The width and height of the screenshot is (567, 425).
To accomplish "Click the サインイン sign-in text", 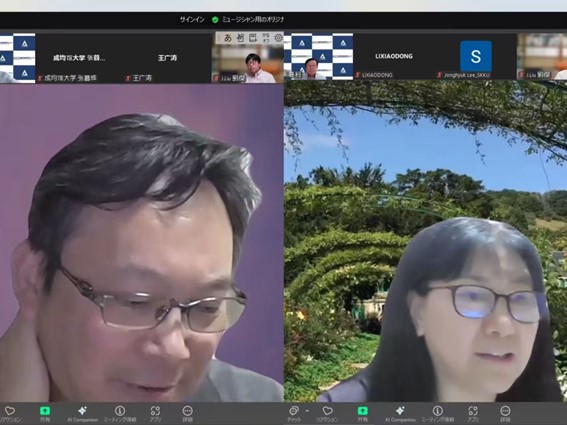I will pyautogui.click(x=192, y=20).
